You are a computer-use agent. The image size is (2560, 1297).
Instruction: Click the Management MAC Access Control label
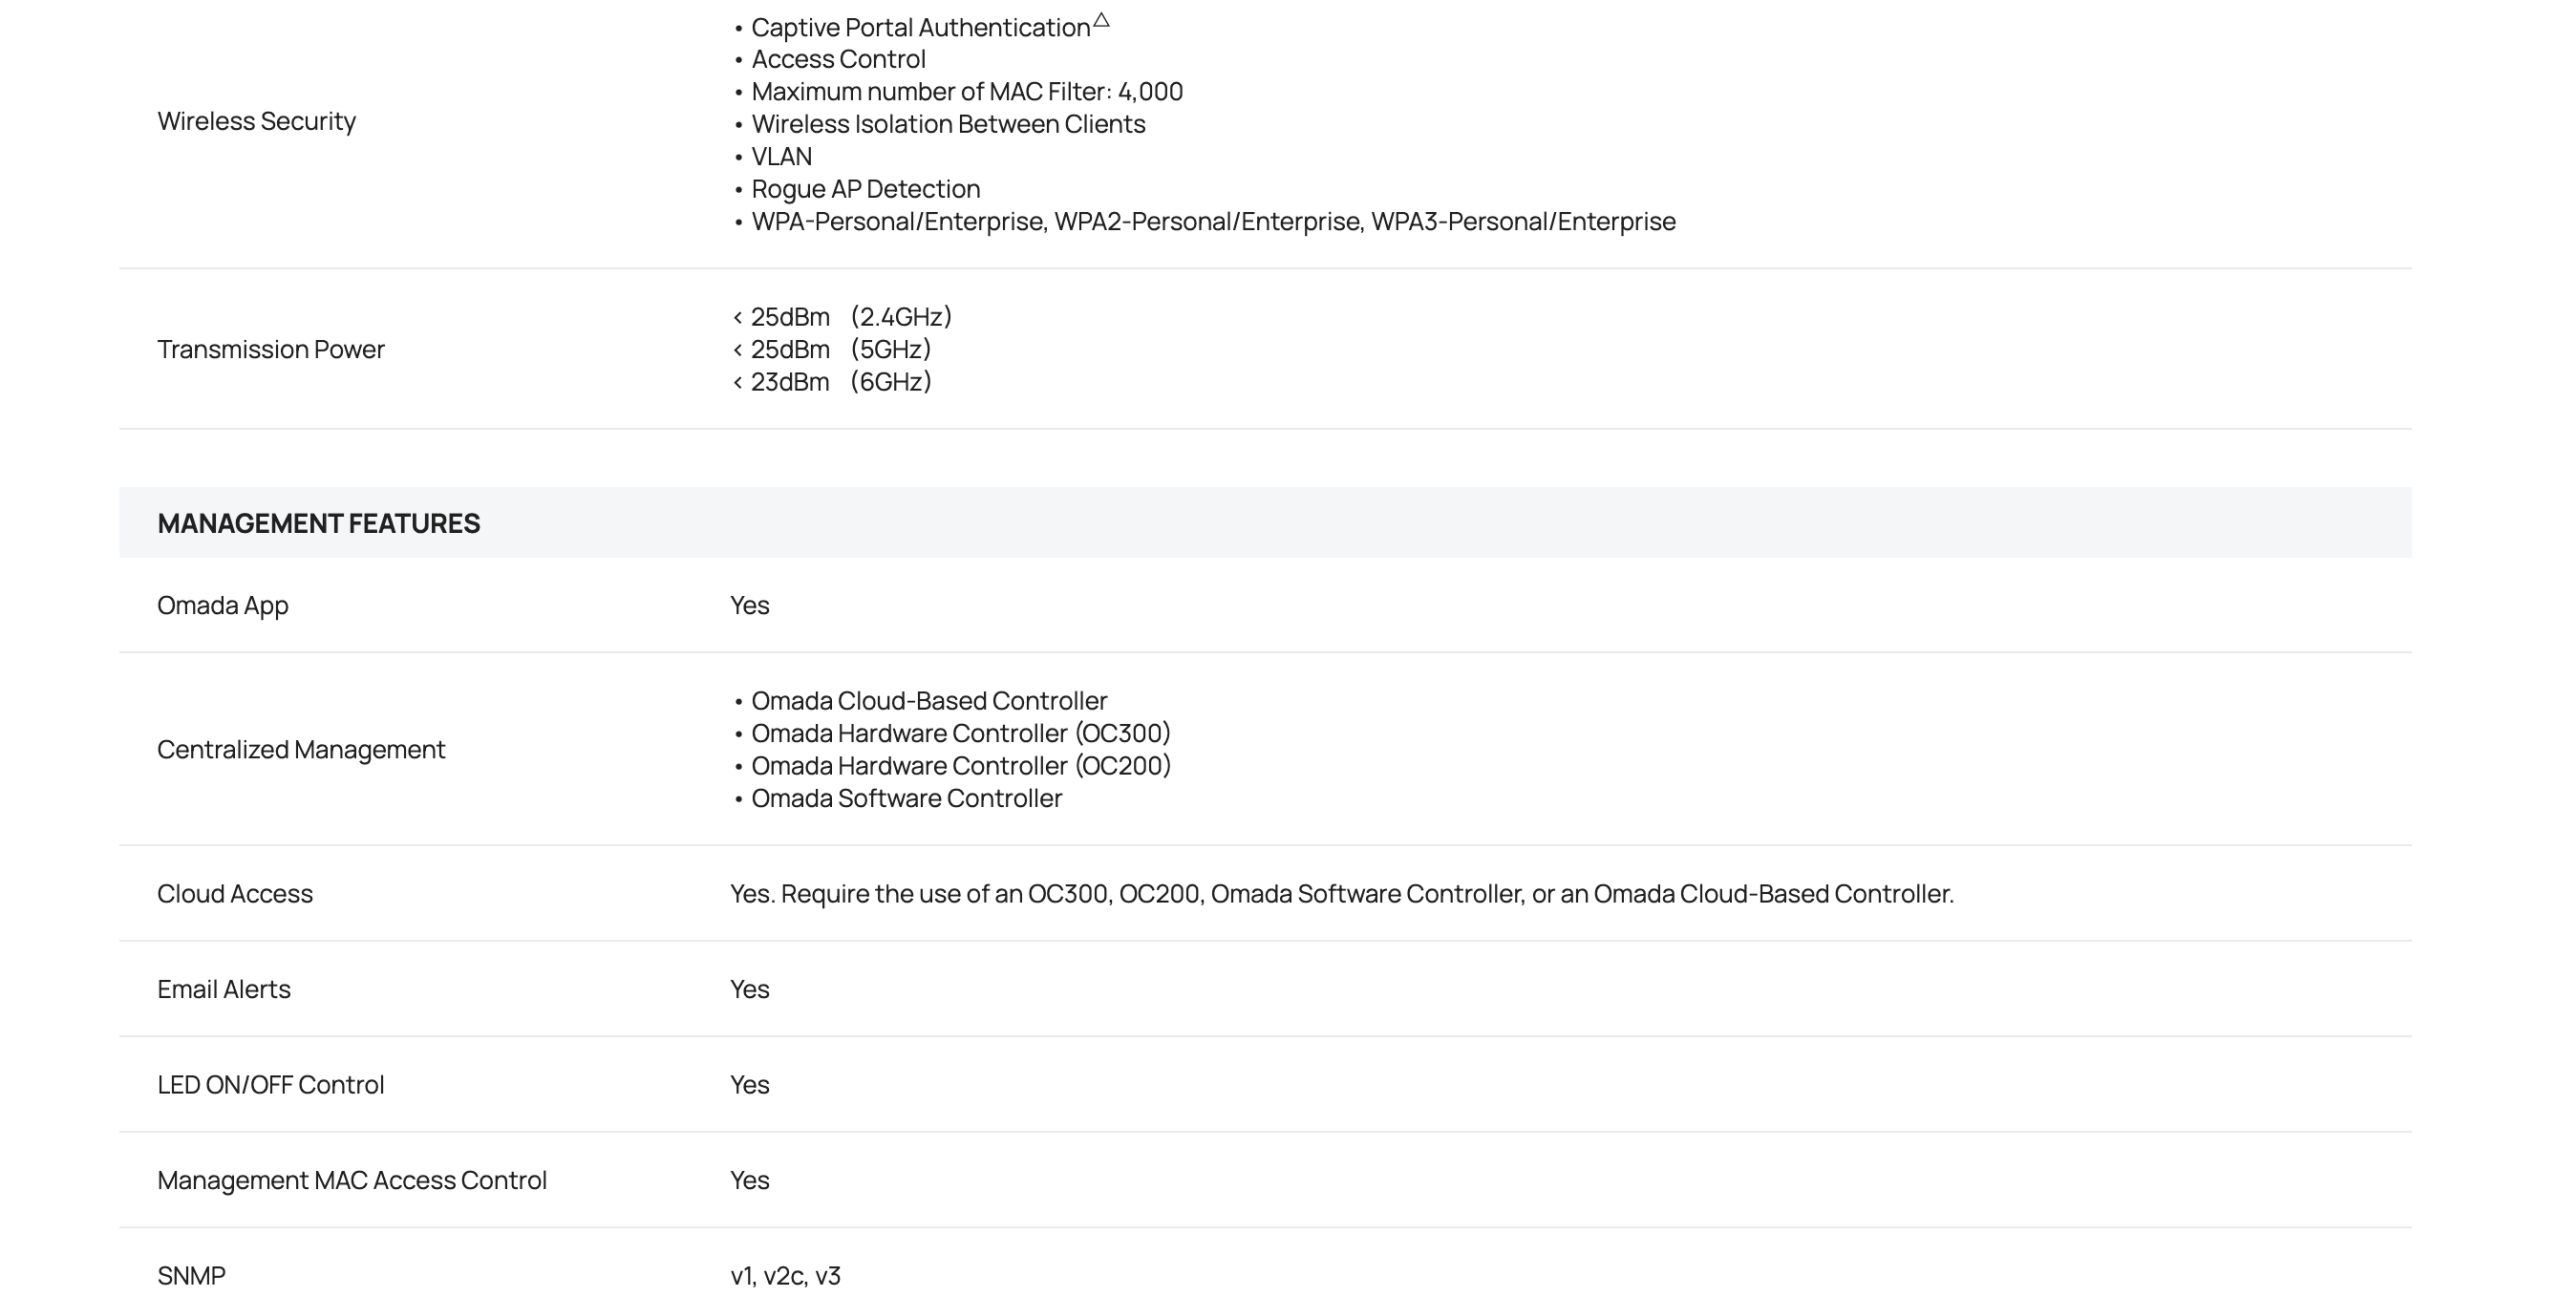coord(351,1180)
